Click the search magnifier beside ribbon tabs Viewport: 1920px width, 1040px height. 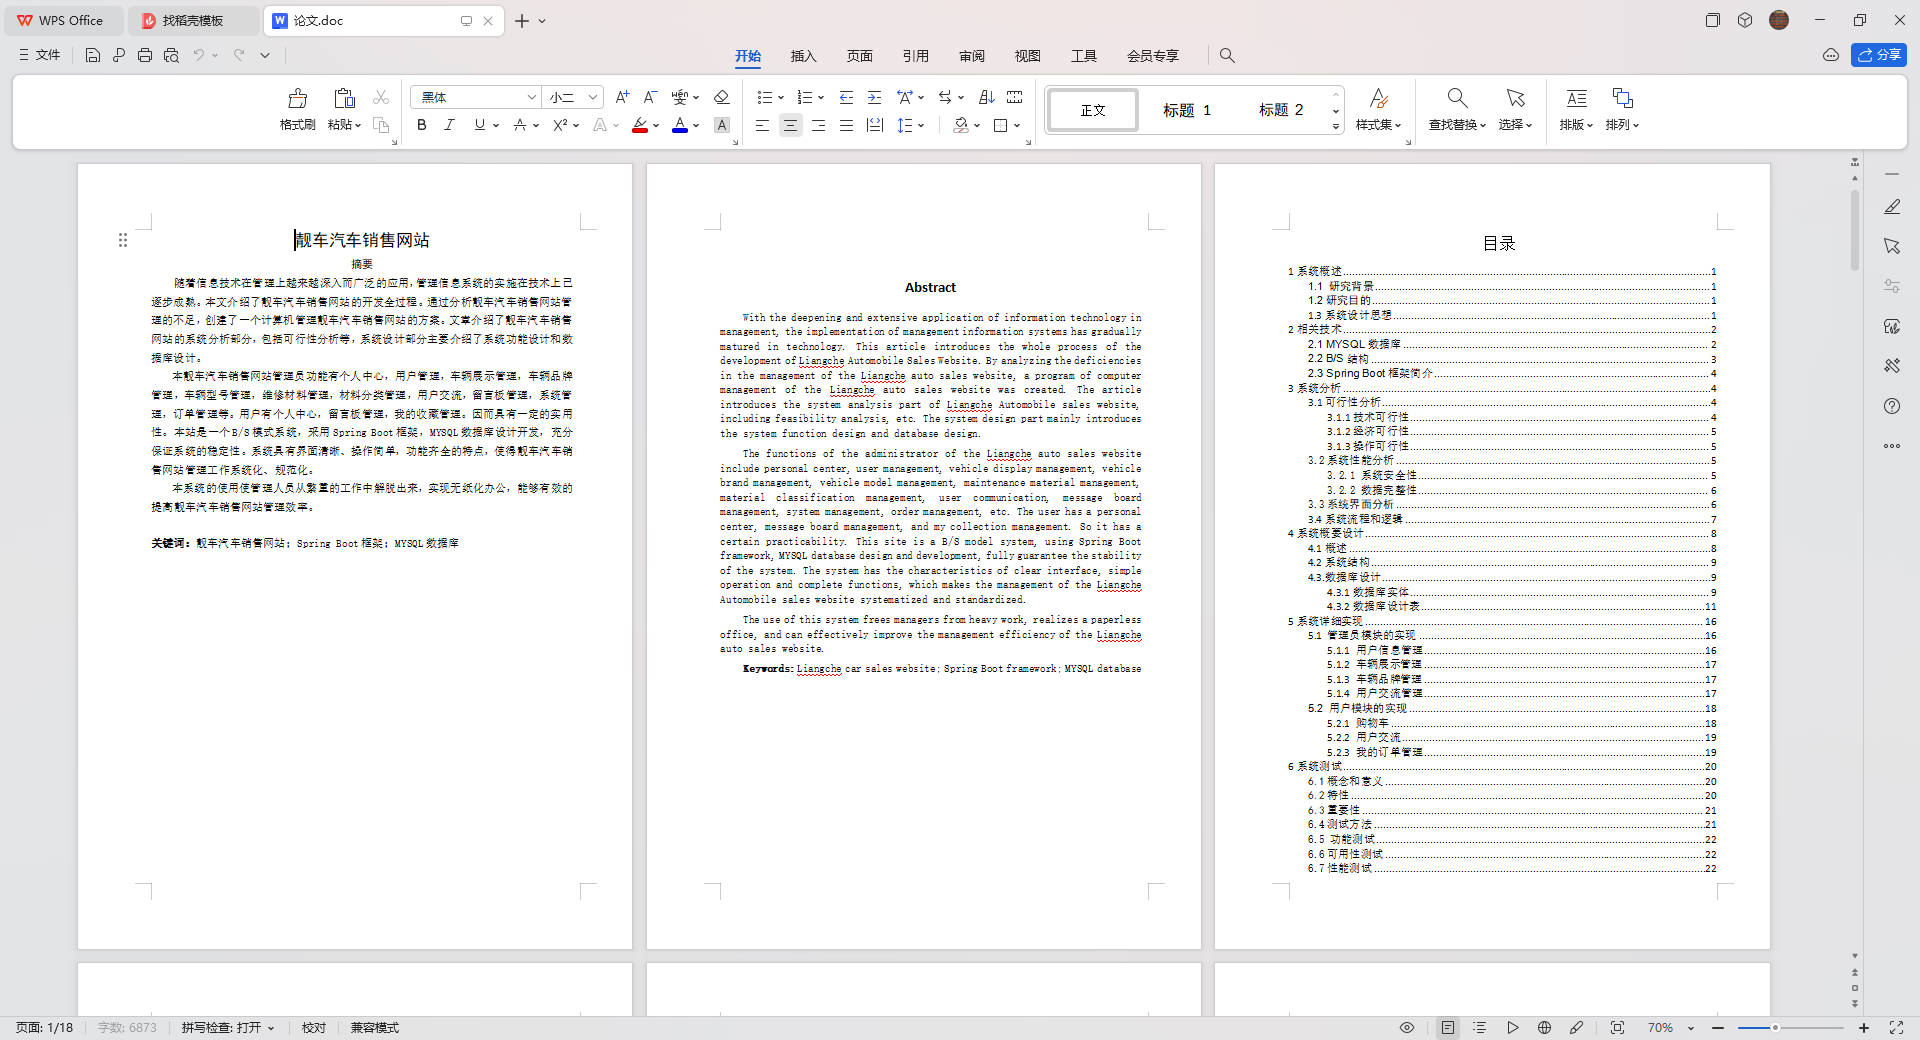(1227, 56)
